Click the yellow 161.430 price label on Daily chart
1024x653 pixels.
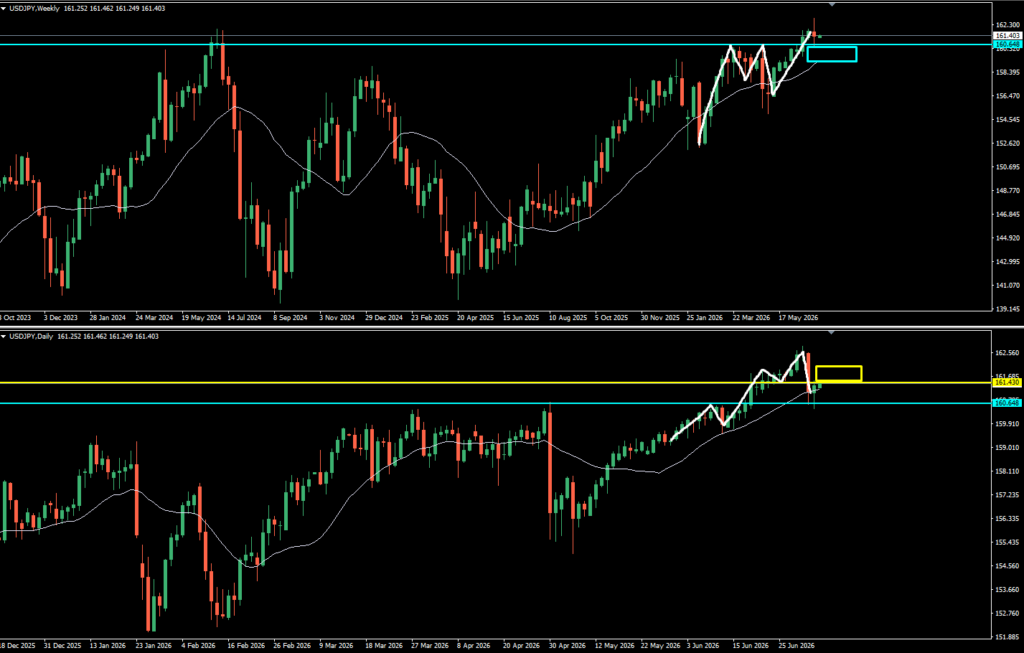(1008, 382)
